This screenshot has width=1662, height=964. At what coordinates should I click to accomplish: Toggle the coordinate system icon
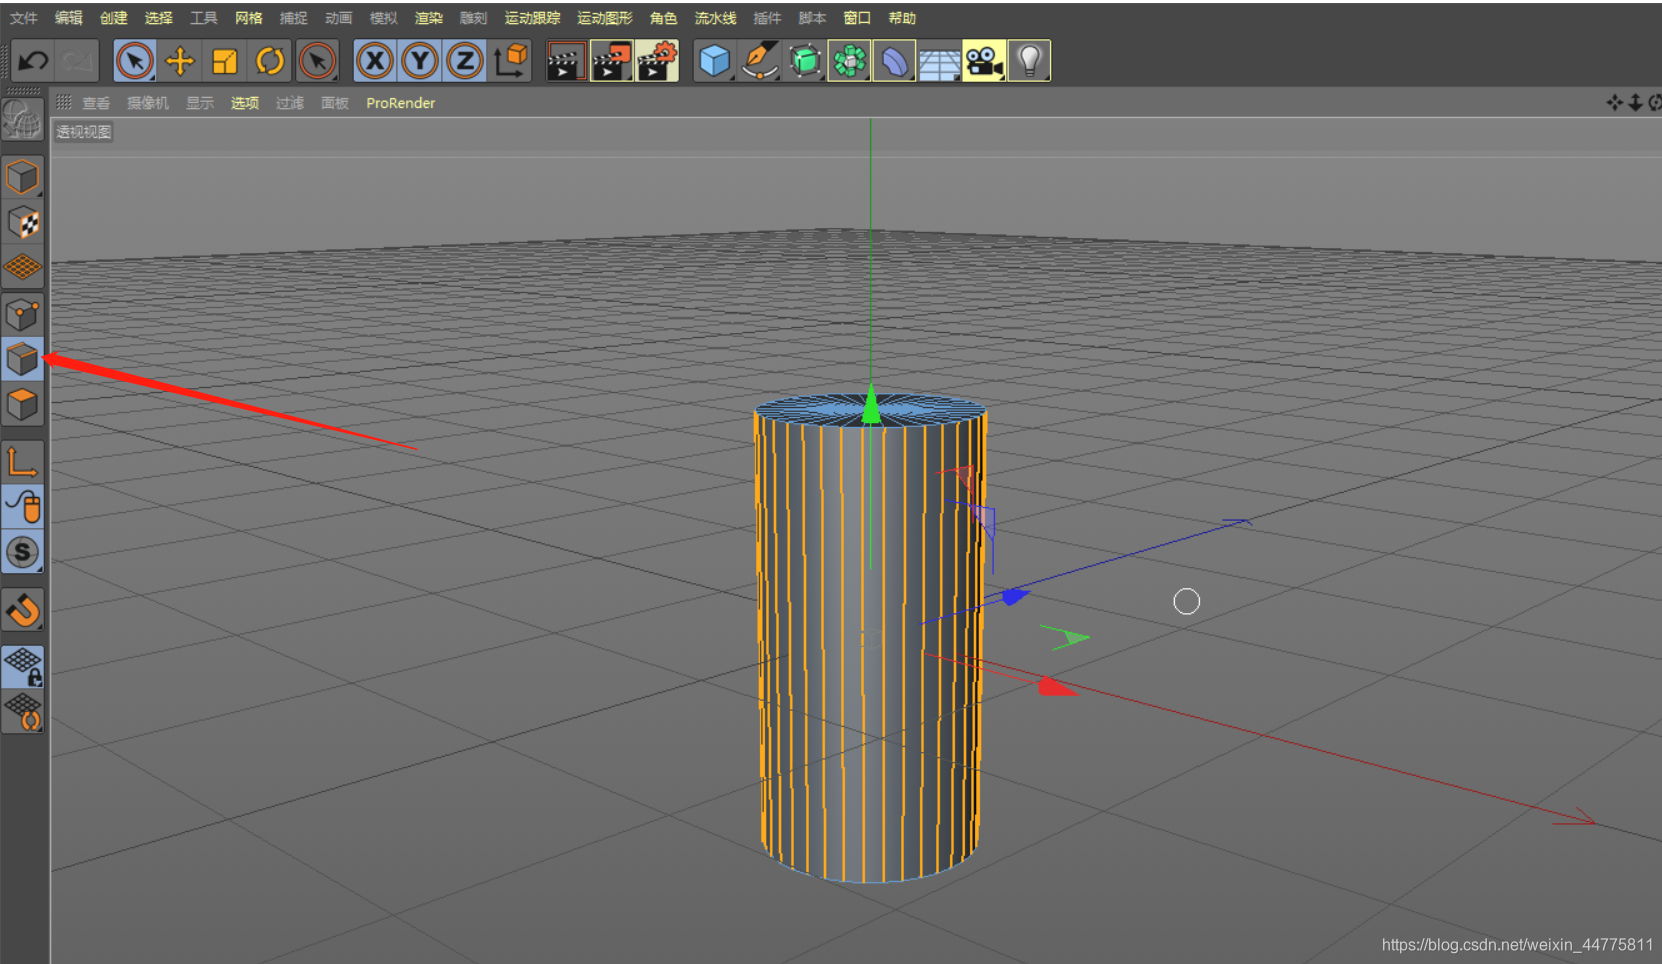click(x=511, y=61)
